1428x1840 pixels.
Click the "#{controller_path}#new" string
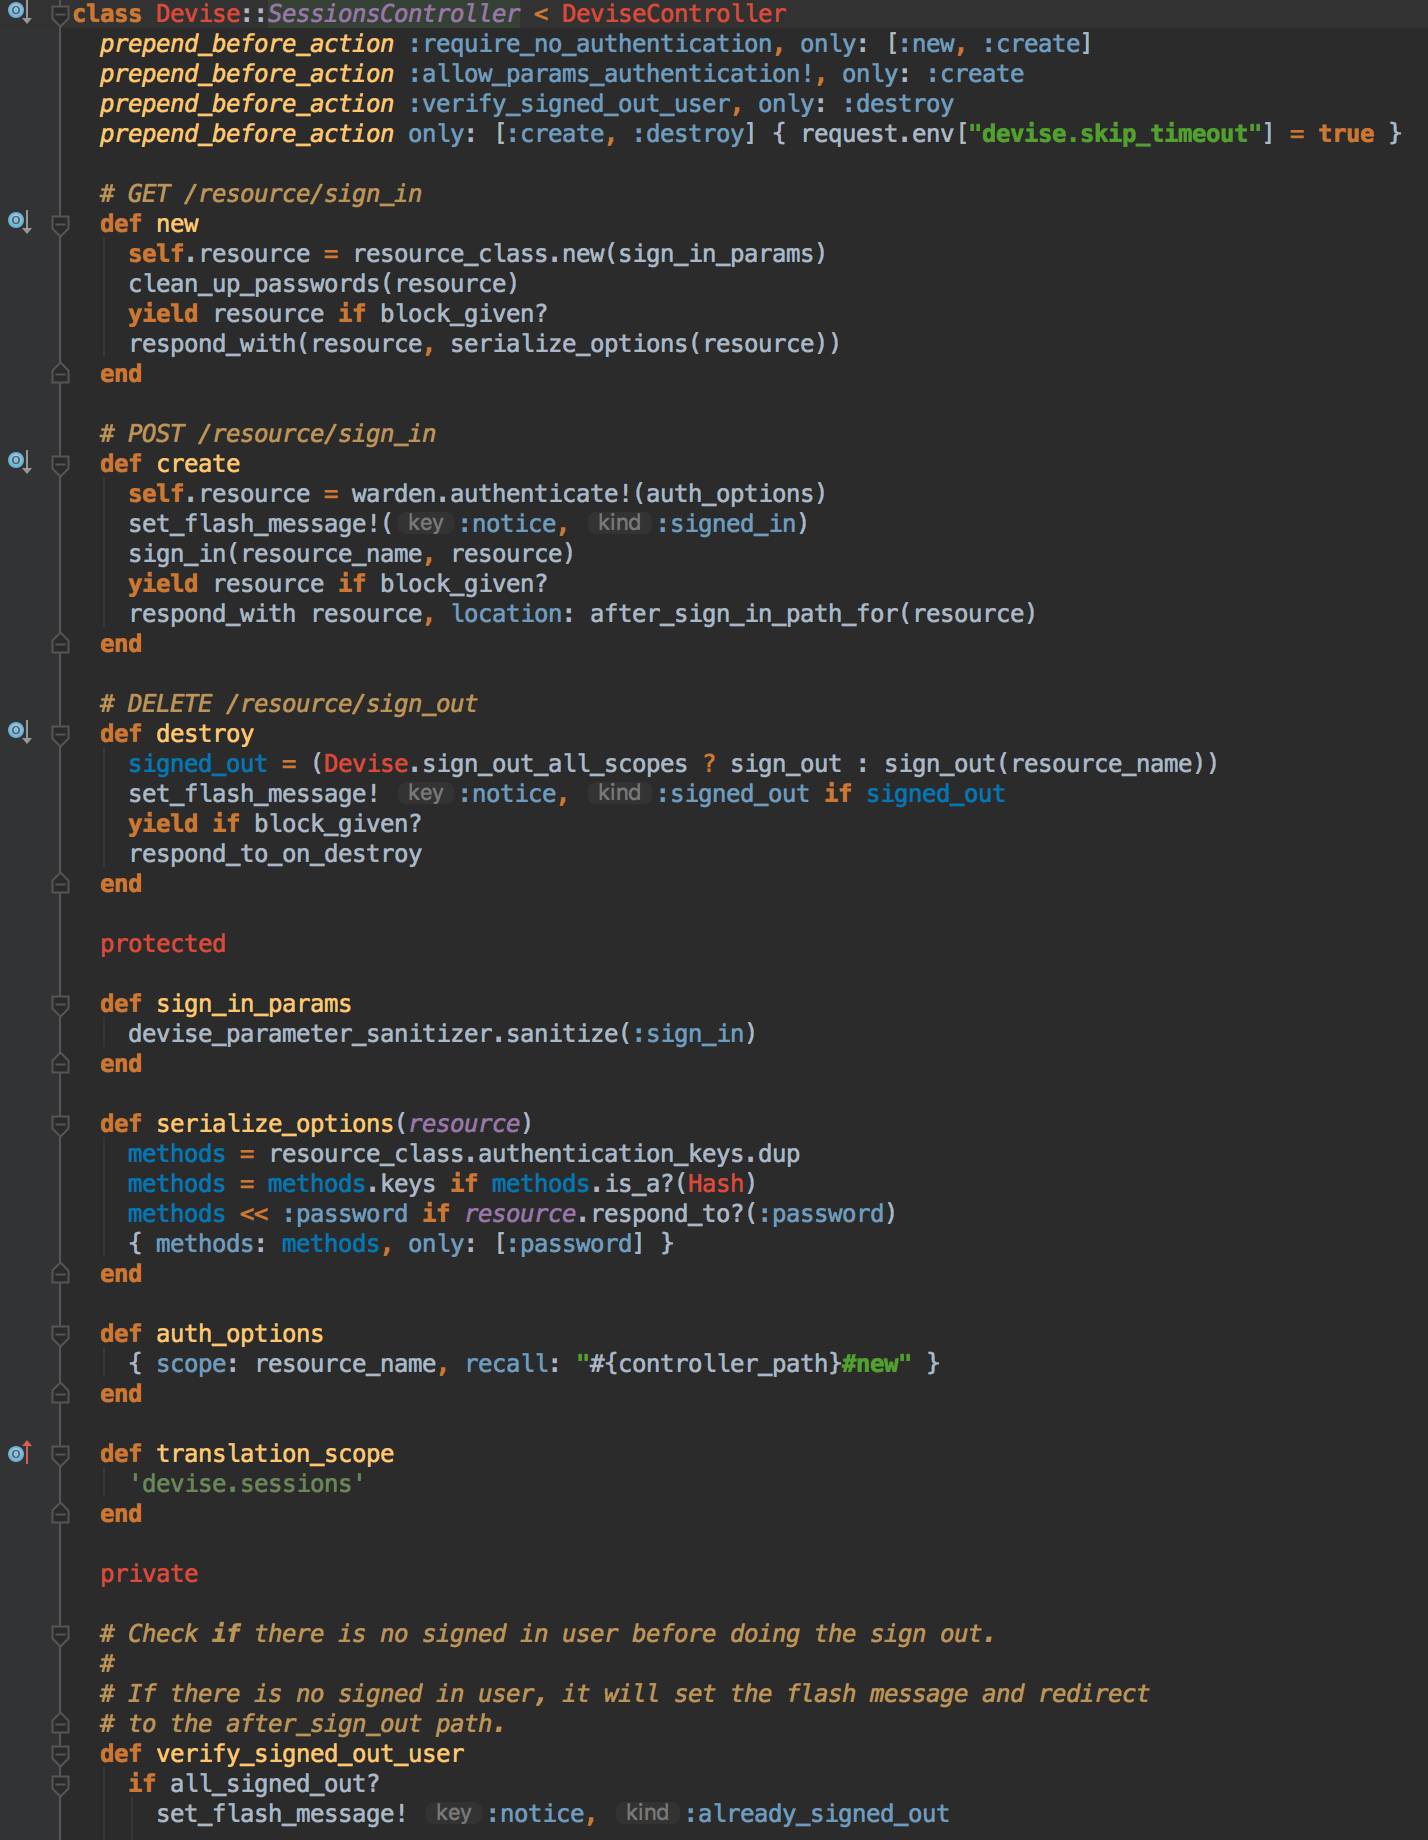pos(744,1364)
